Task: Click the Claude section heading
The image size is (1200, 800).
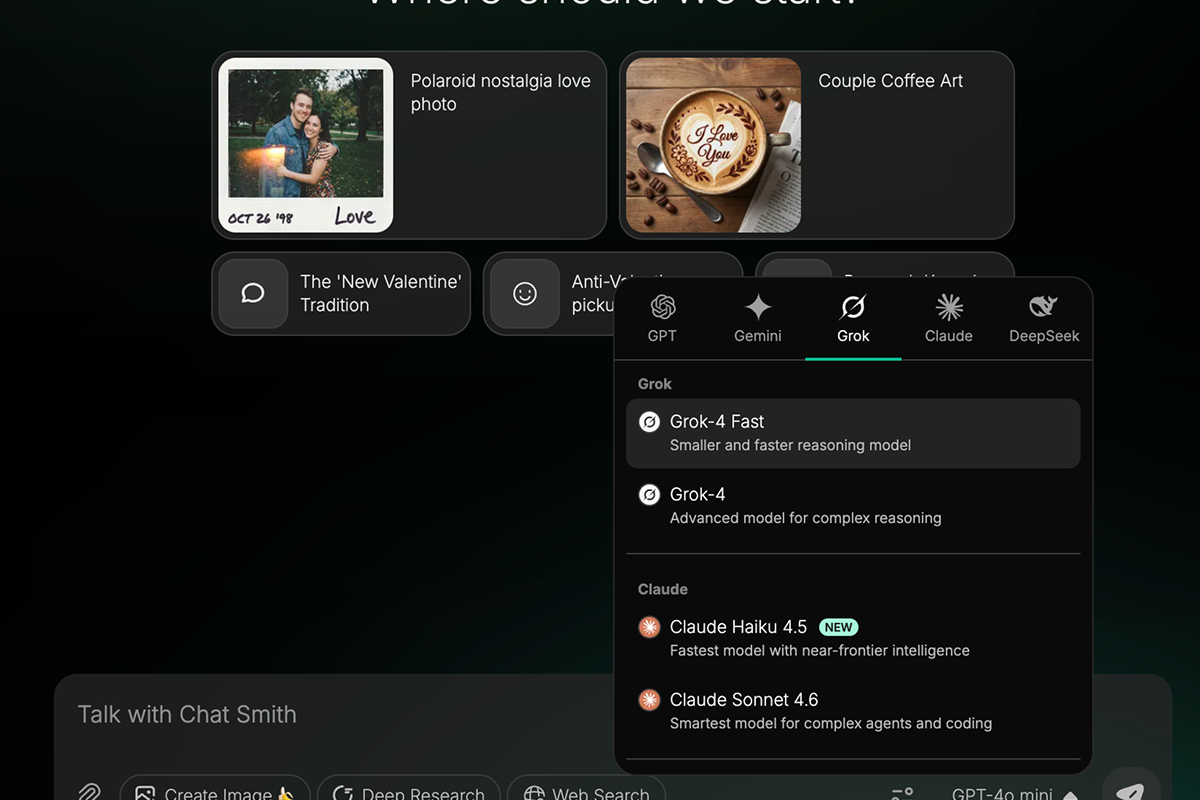Action: [663, 589]
